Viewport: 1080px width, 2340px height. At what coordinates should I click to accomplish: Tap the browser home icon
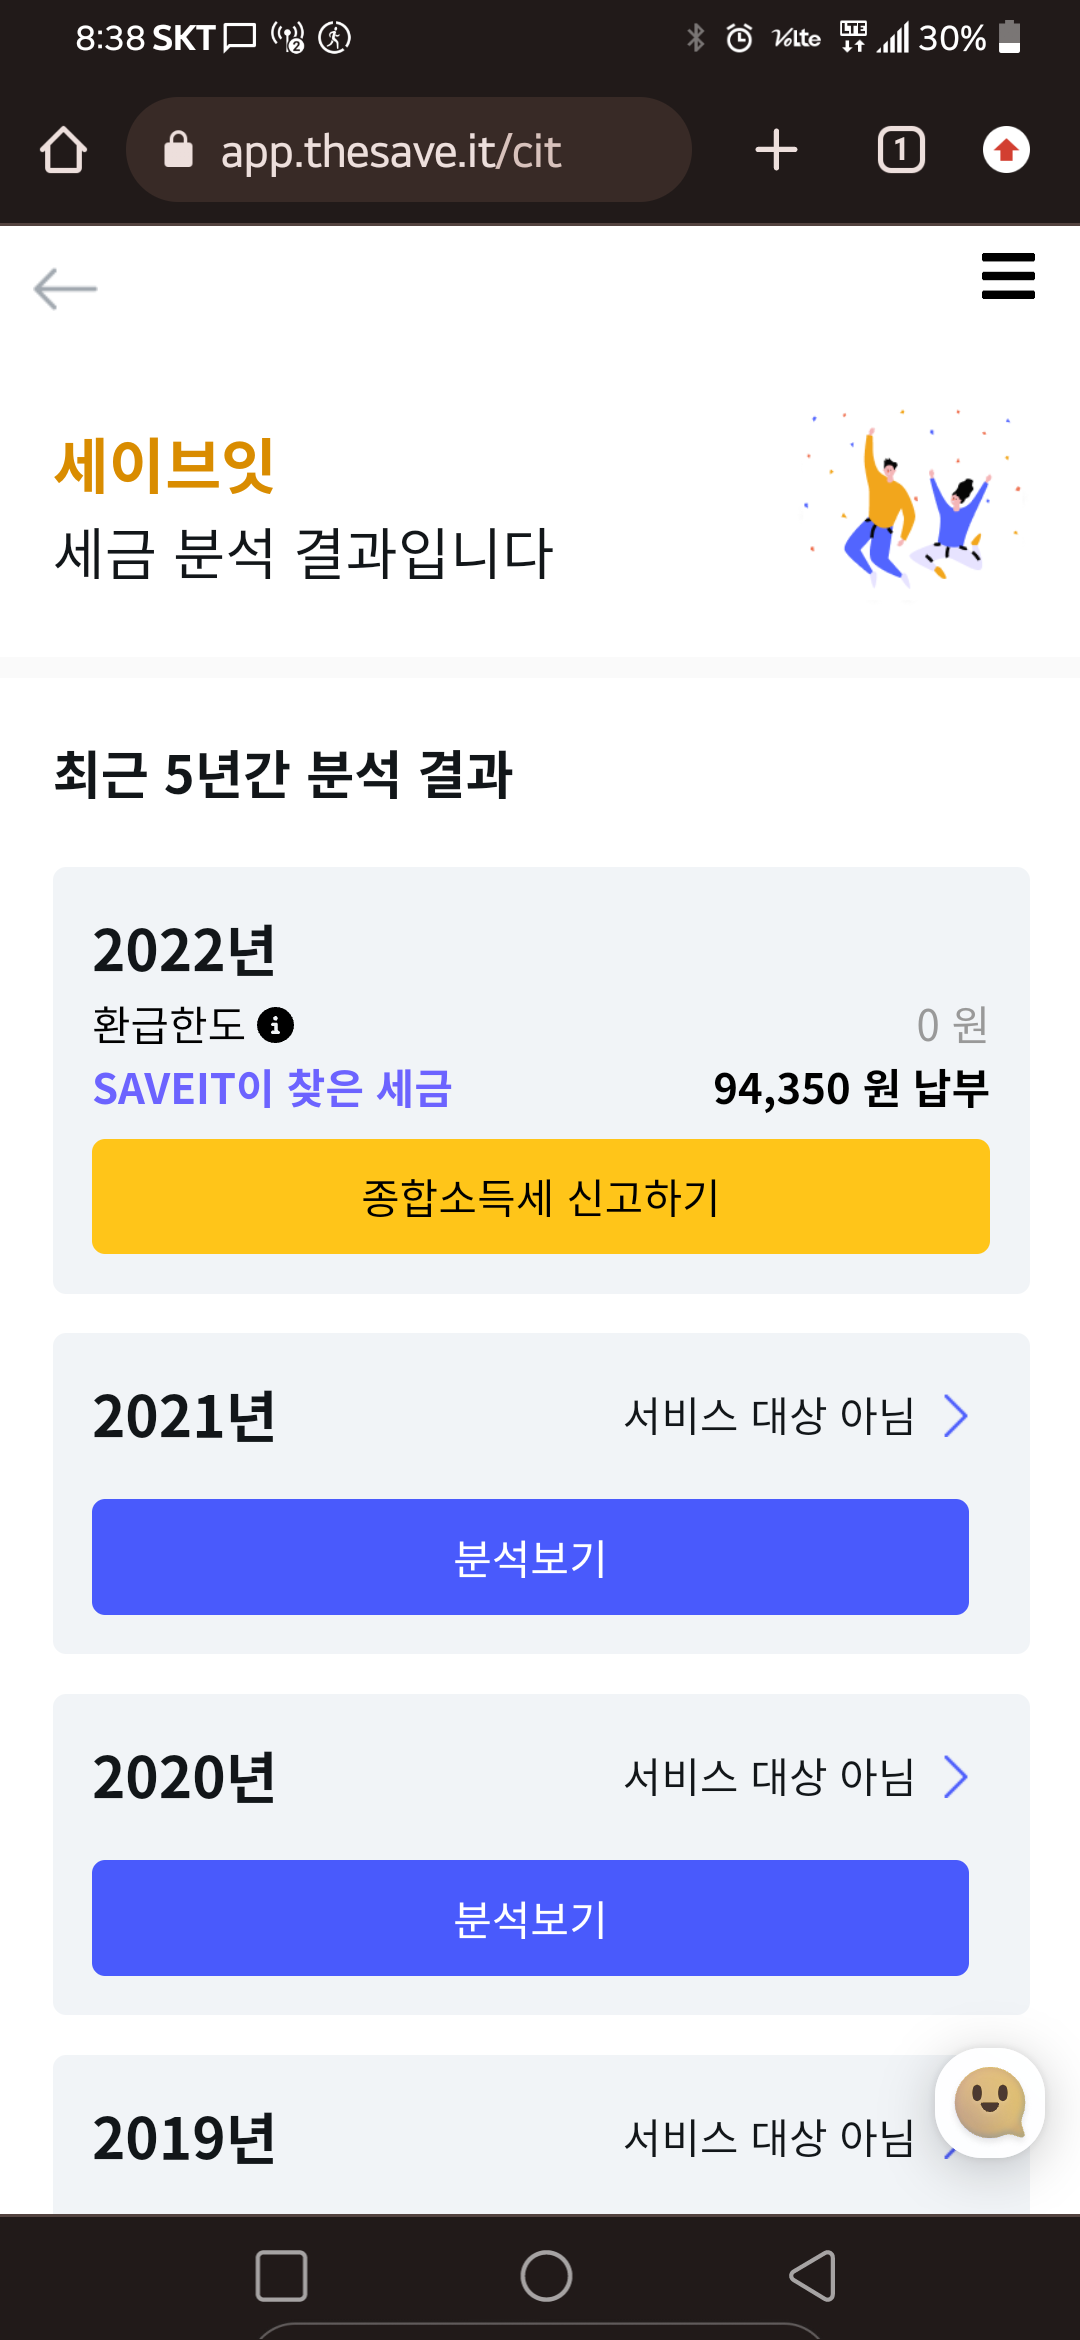[63, 150]
